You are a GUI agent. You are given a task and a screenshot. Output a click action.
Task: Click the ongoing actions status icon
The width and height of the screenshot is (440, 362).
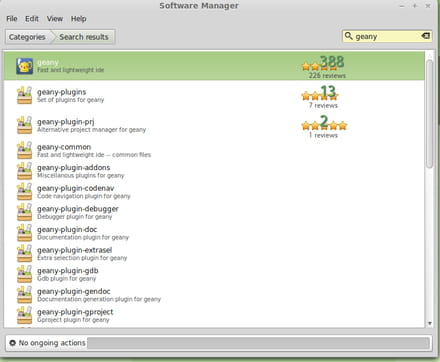pos(13,343)
